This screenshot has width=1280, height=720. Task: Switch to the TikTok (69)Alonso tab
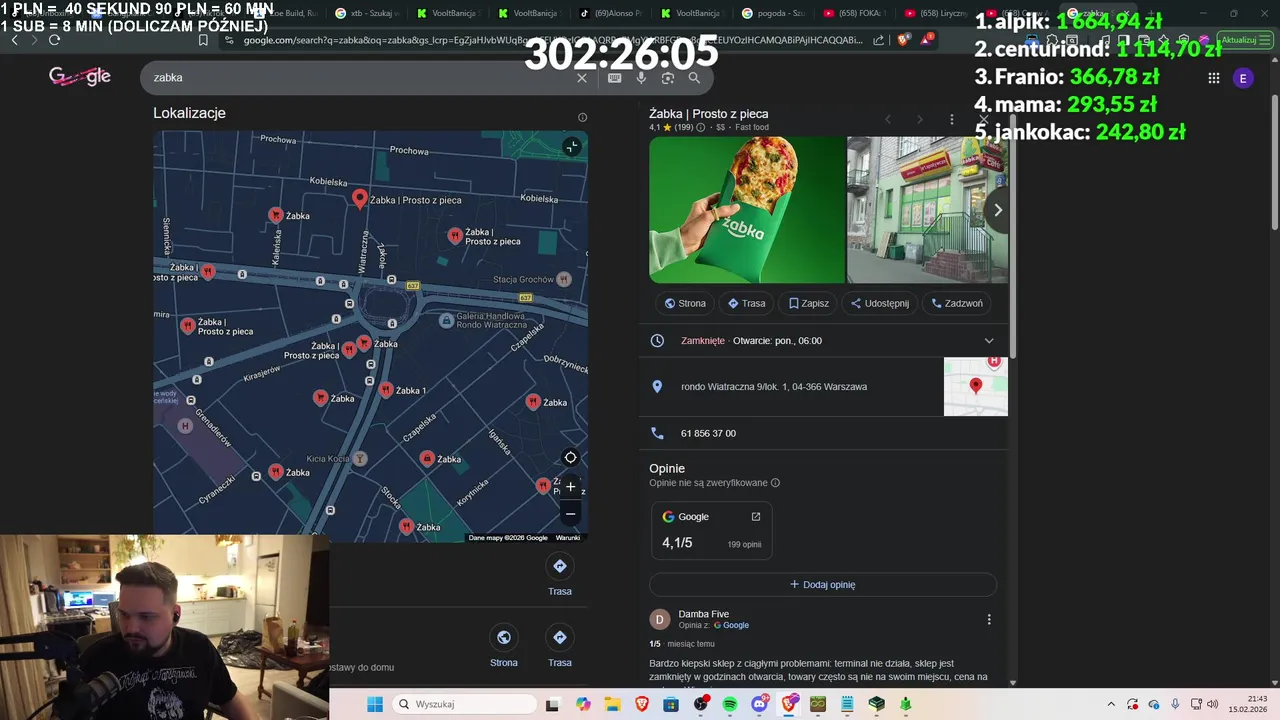tap(610, 13)
